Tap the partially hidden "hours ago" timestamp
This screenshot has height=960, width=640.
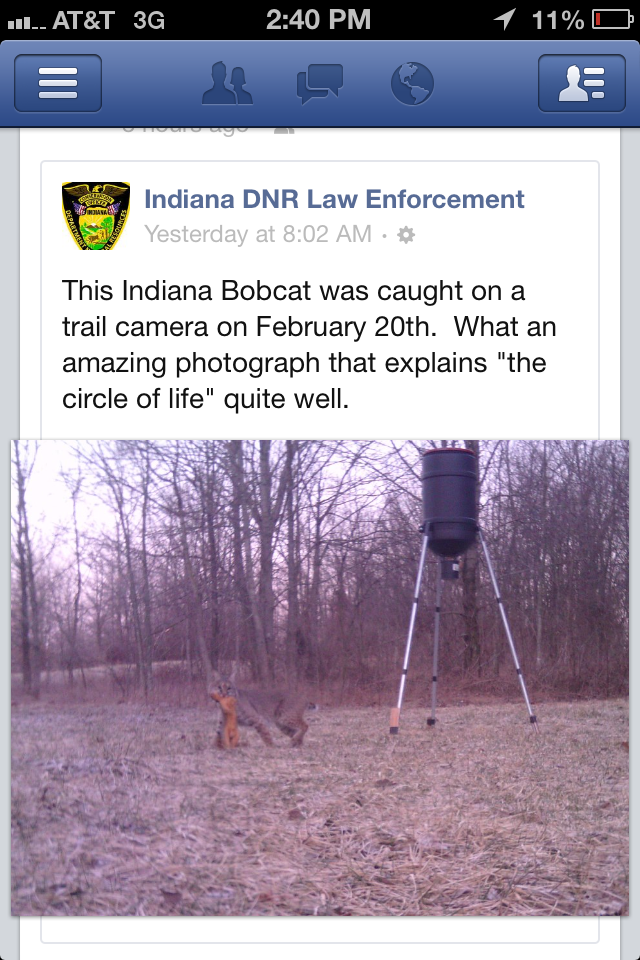tap(186, 130)
